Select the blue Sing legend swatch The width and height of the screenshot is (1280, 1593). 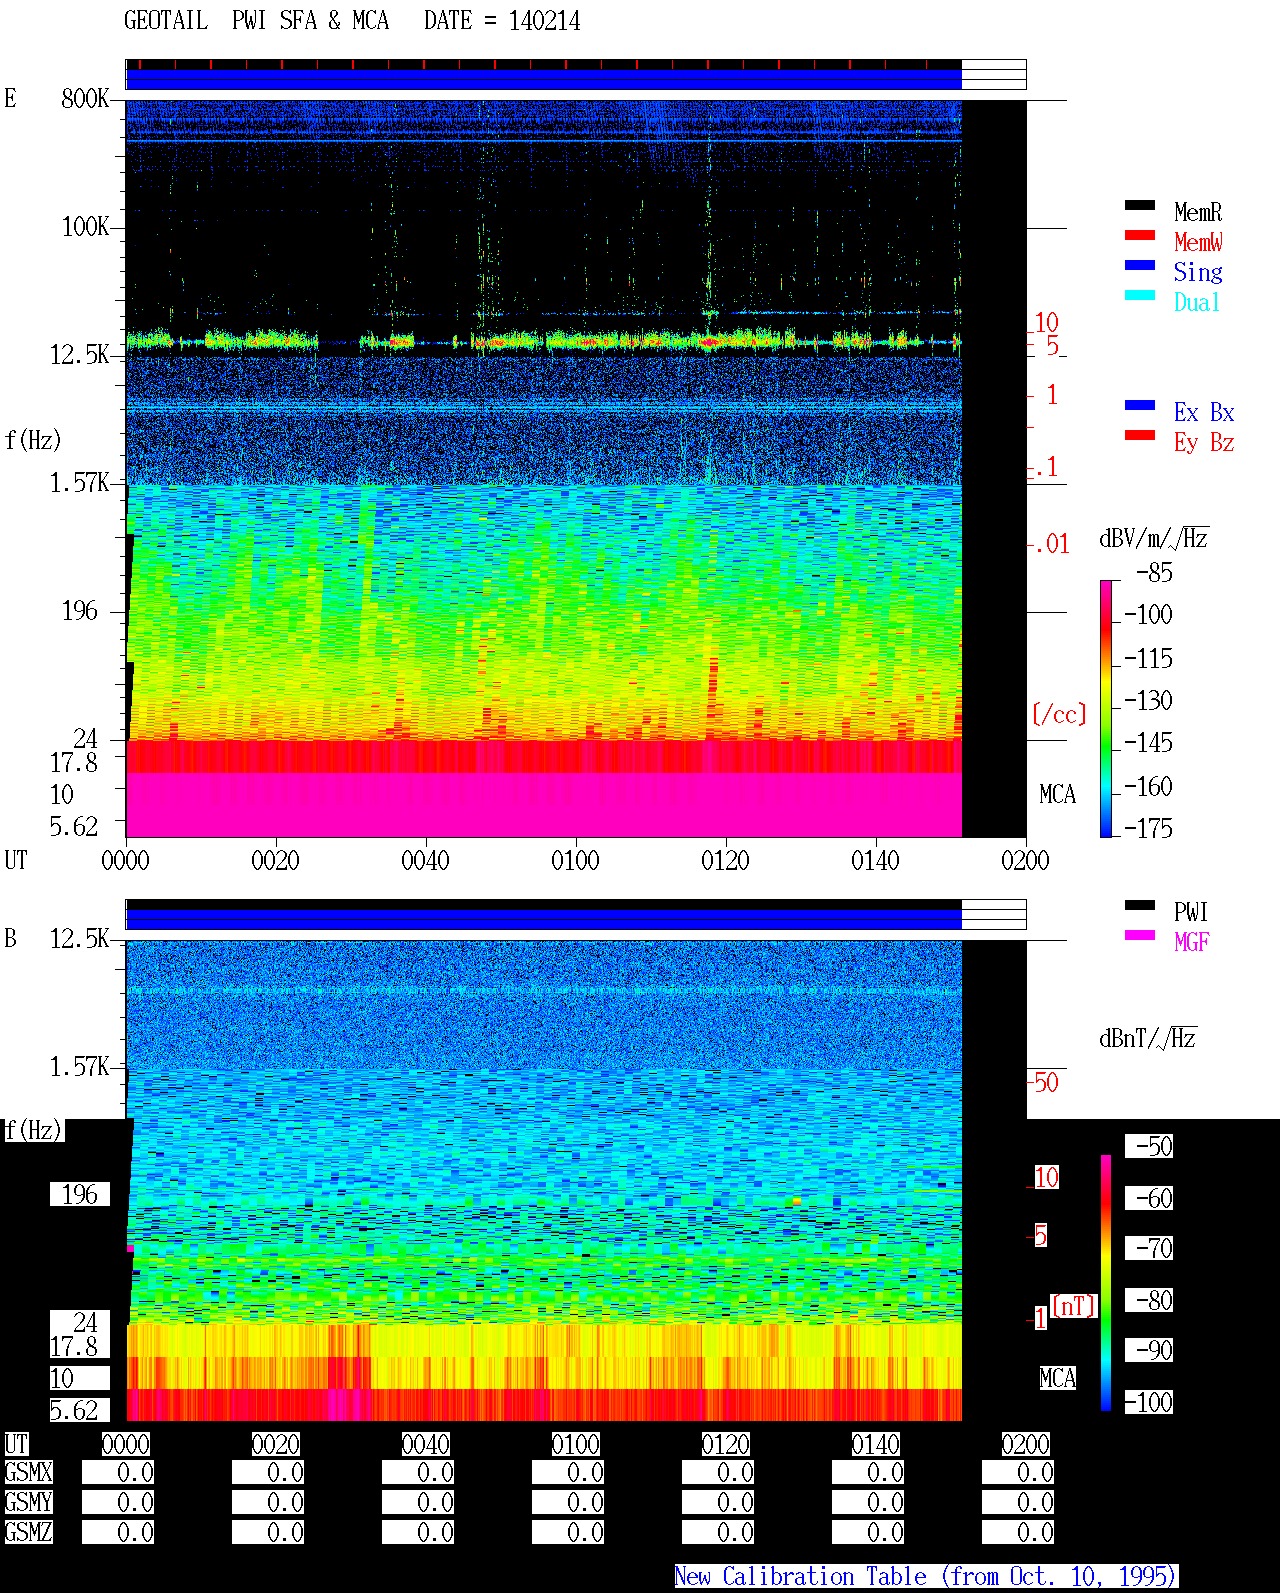point(1140,265)
